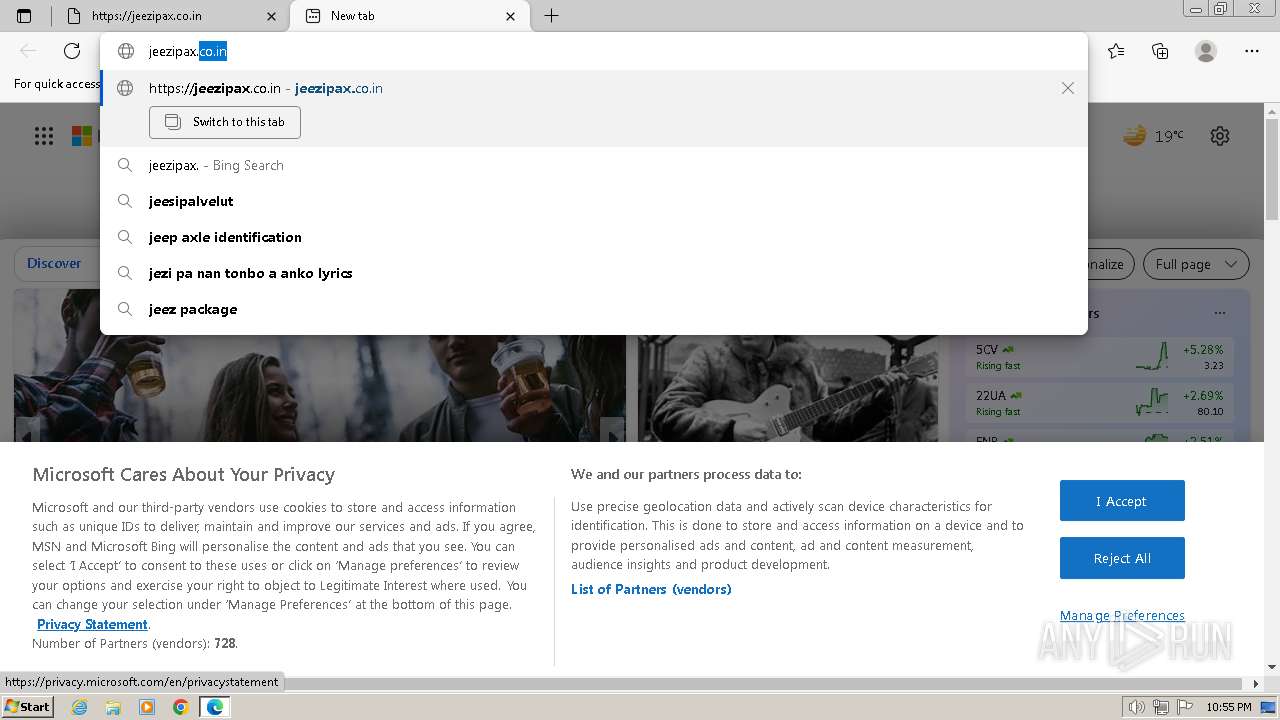This screenshot has width=1280, height=720.
Task: Click the volume speaker tray icon
Action: [x=1138, y=707]
